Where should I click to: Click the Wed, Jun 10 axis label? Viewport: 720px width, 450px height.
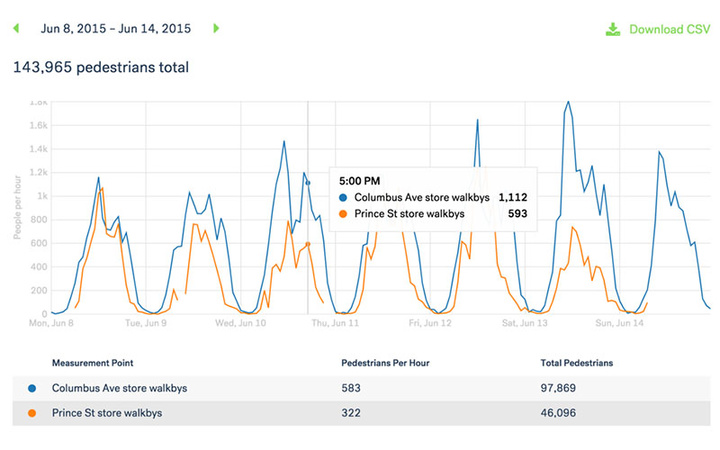(239, 324)
